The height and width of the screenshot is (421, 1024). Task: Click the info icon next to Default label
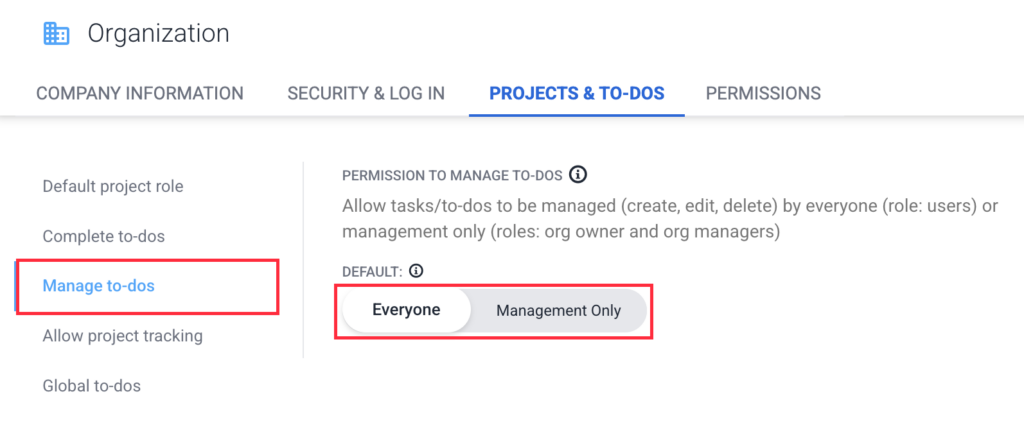coord(416,270)
